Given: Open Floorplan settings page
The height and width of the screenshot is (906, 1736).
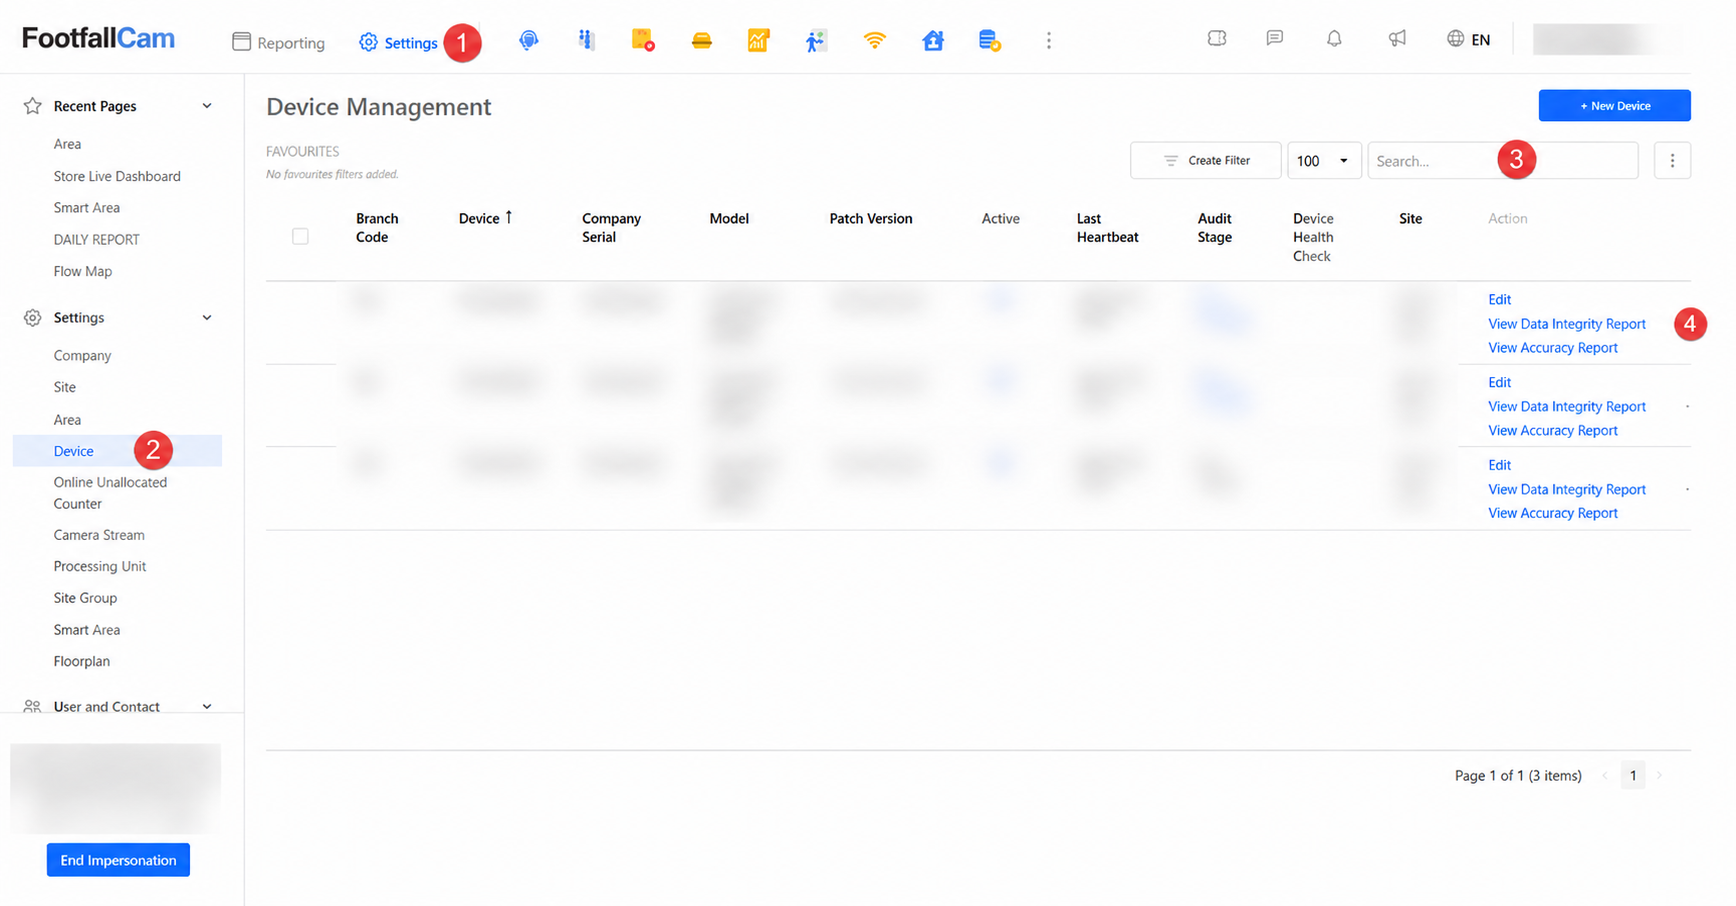Looking at the screenshot, I should 81,661.
